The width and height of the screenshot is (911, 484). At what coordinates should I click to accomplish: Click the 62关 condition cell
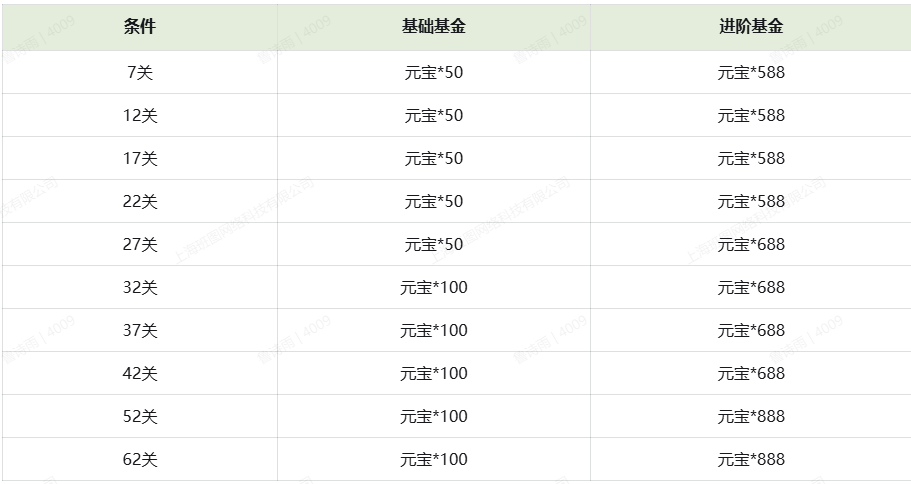140,460
